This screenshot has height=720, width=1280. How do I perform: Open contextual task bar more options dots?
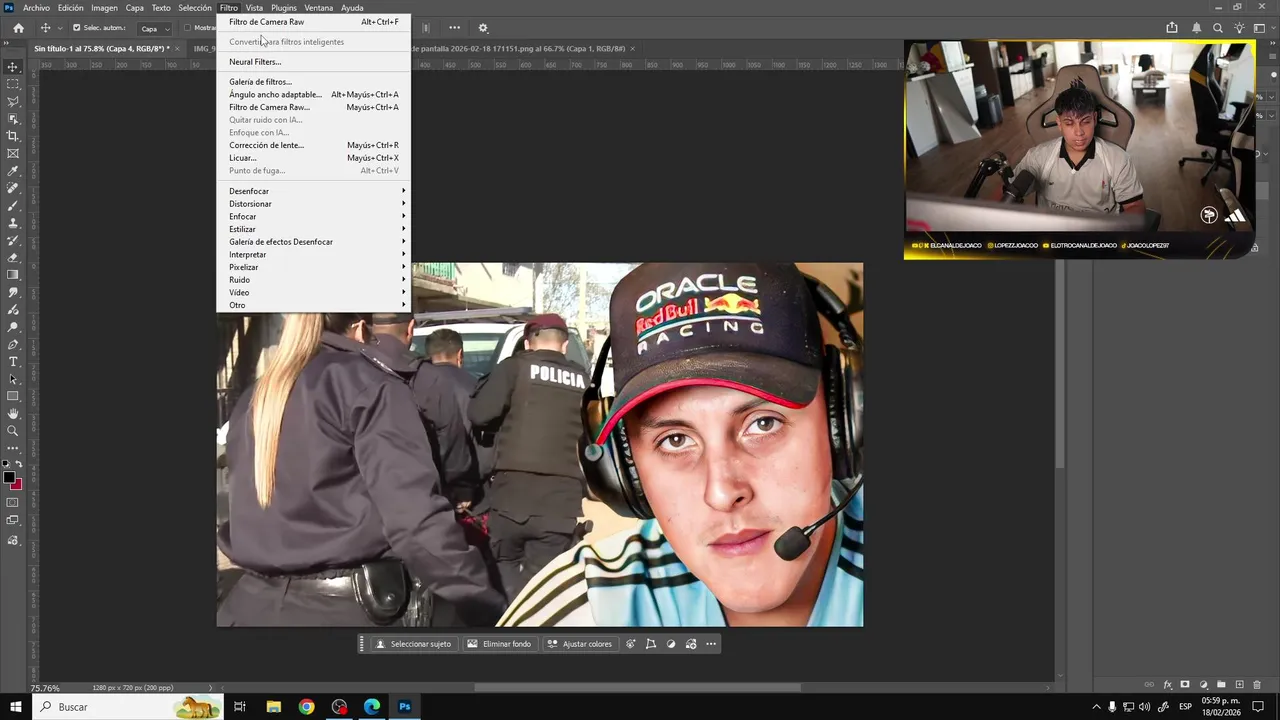711,644
